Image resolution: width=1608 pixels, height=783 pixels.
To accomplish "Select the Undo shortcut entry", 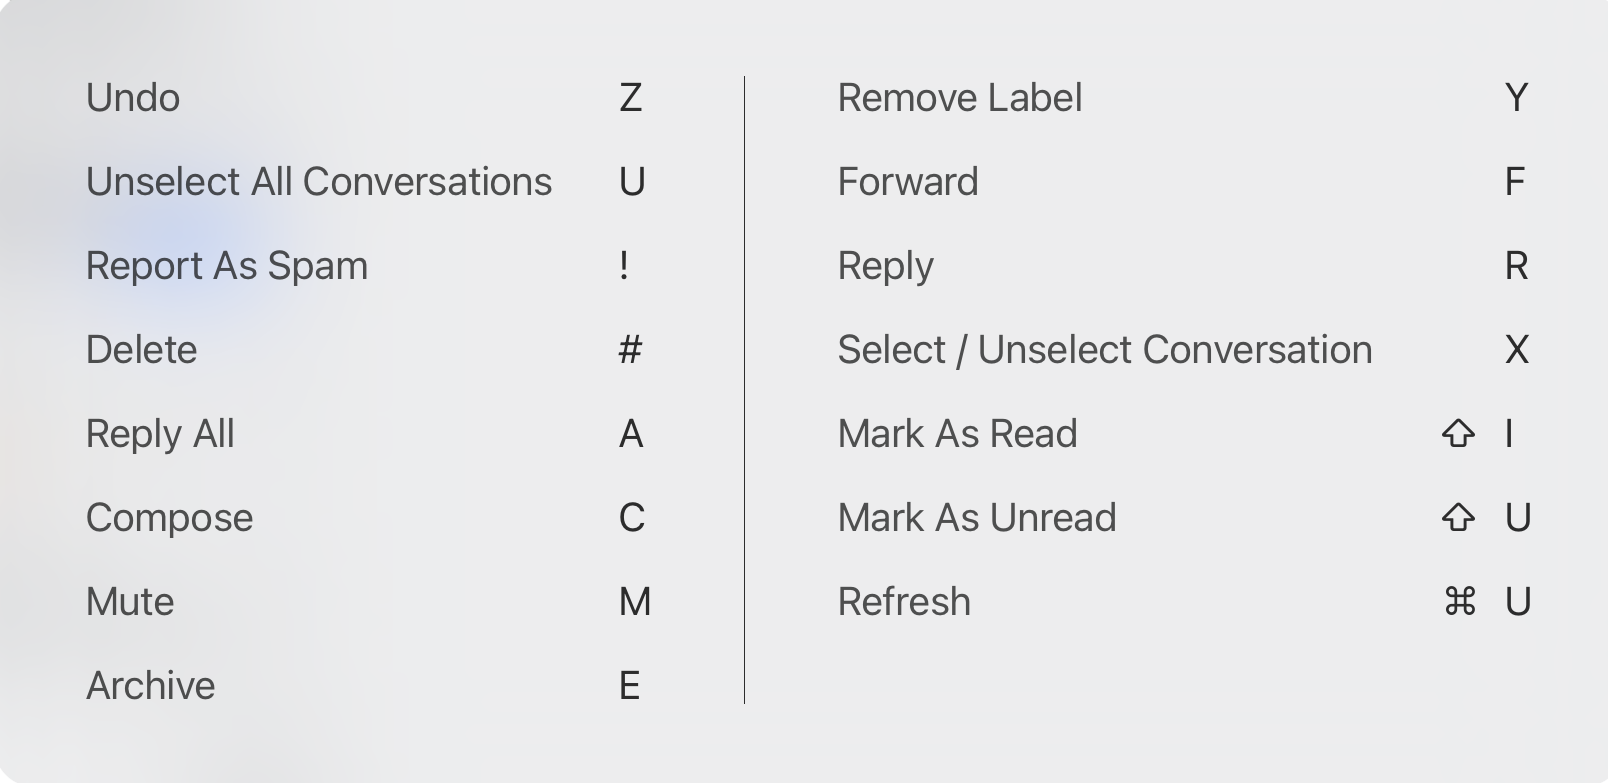I will click(133, 98).
